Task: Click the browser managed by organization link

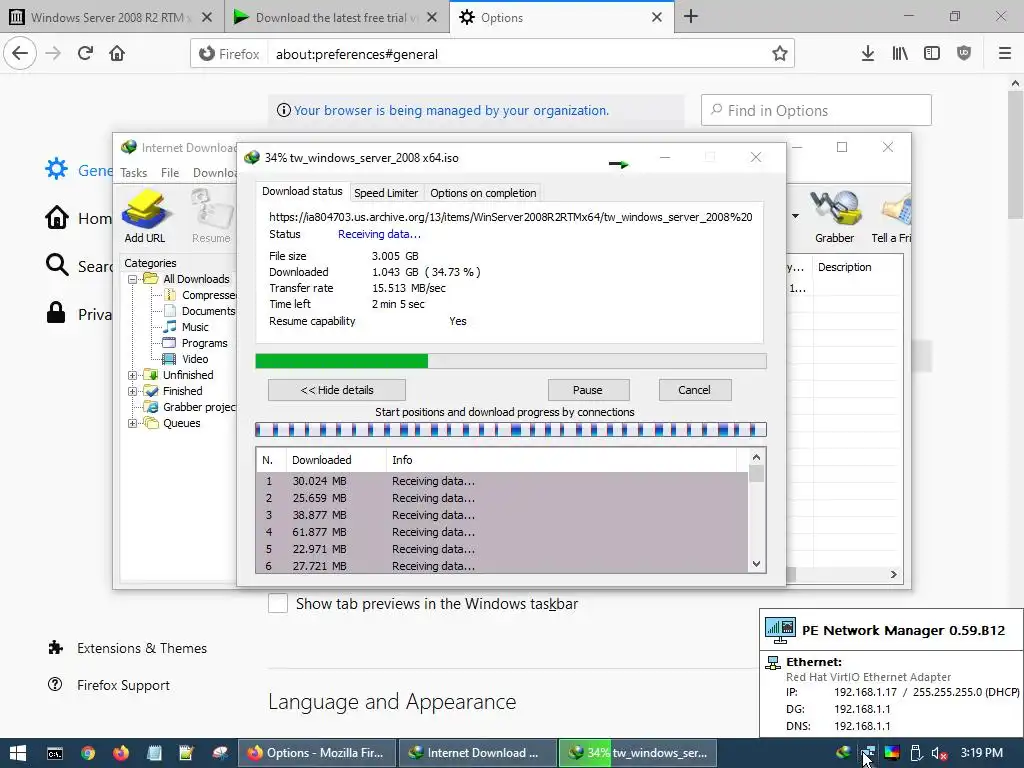Action: tap(451, 110)
